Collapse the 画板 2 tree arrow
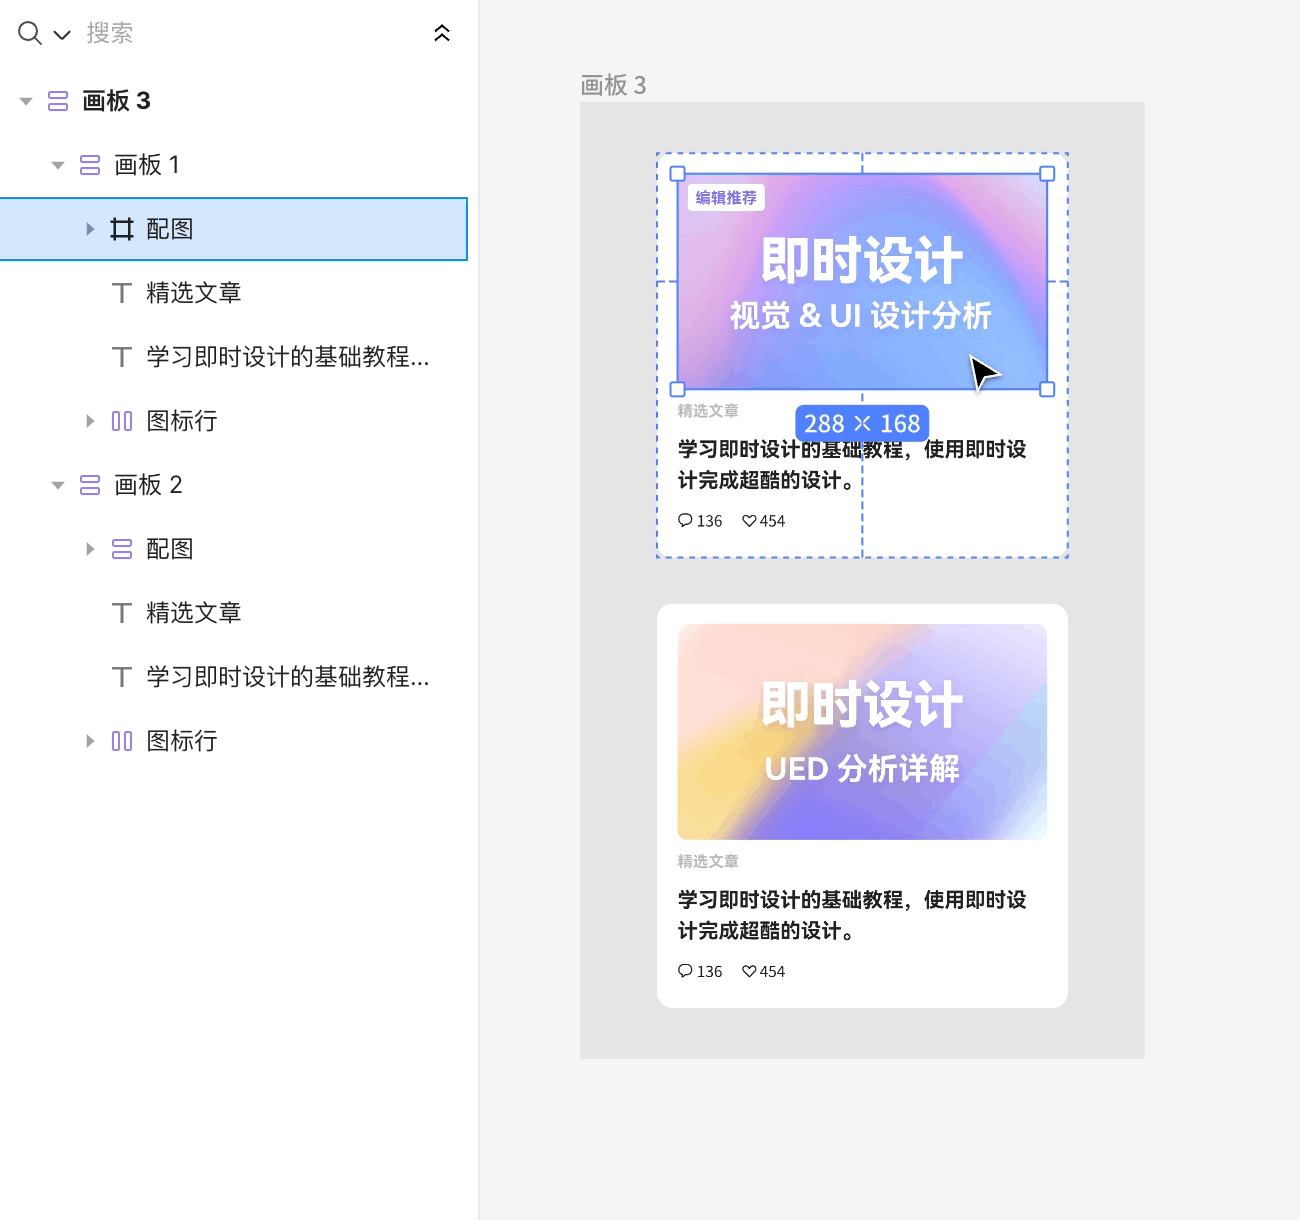This screenshot has height=1220, width=1300. (58, 485)
